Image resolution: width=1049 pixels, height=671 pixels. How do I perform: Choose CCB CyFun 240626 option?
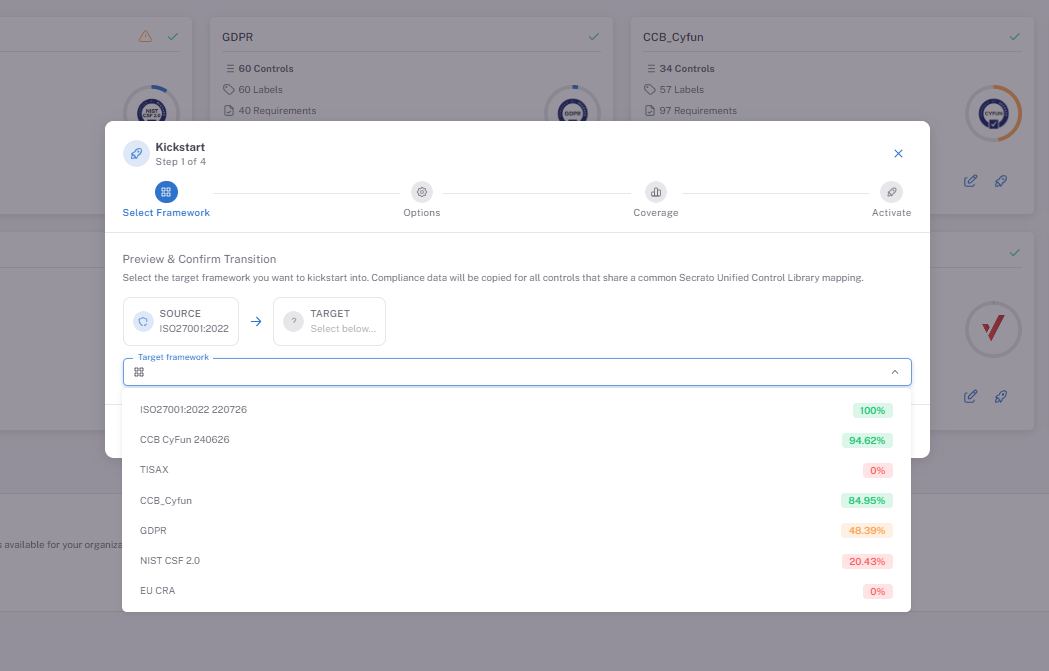point(516,440)
